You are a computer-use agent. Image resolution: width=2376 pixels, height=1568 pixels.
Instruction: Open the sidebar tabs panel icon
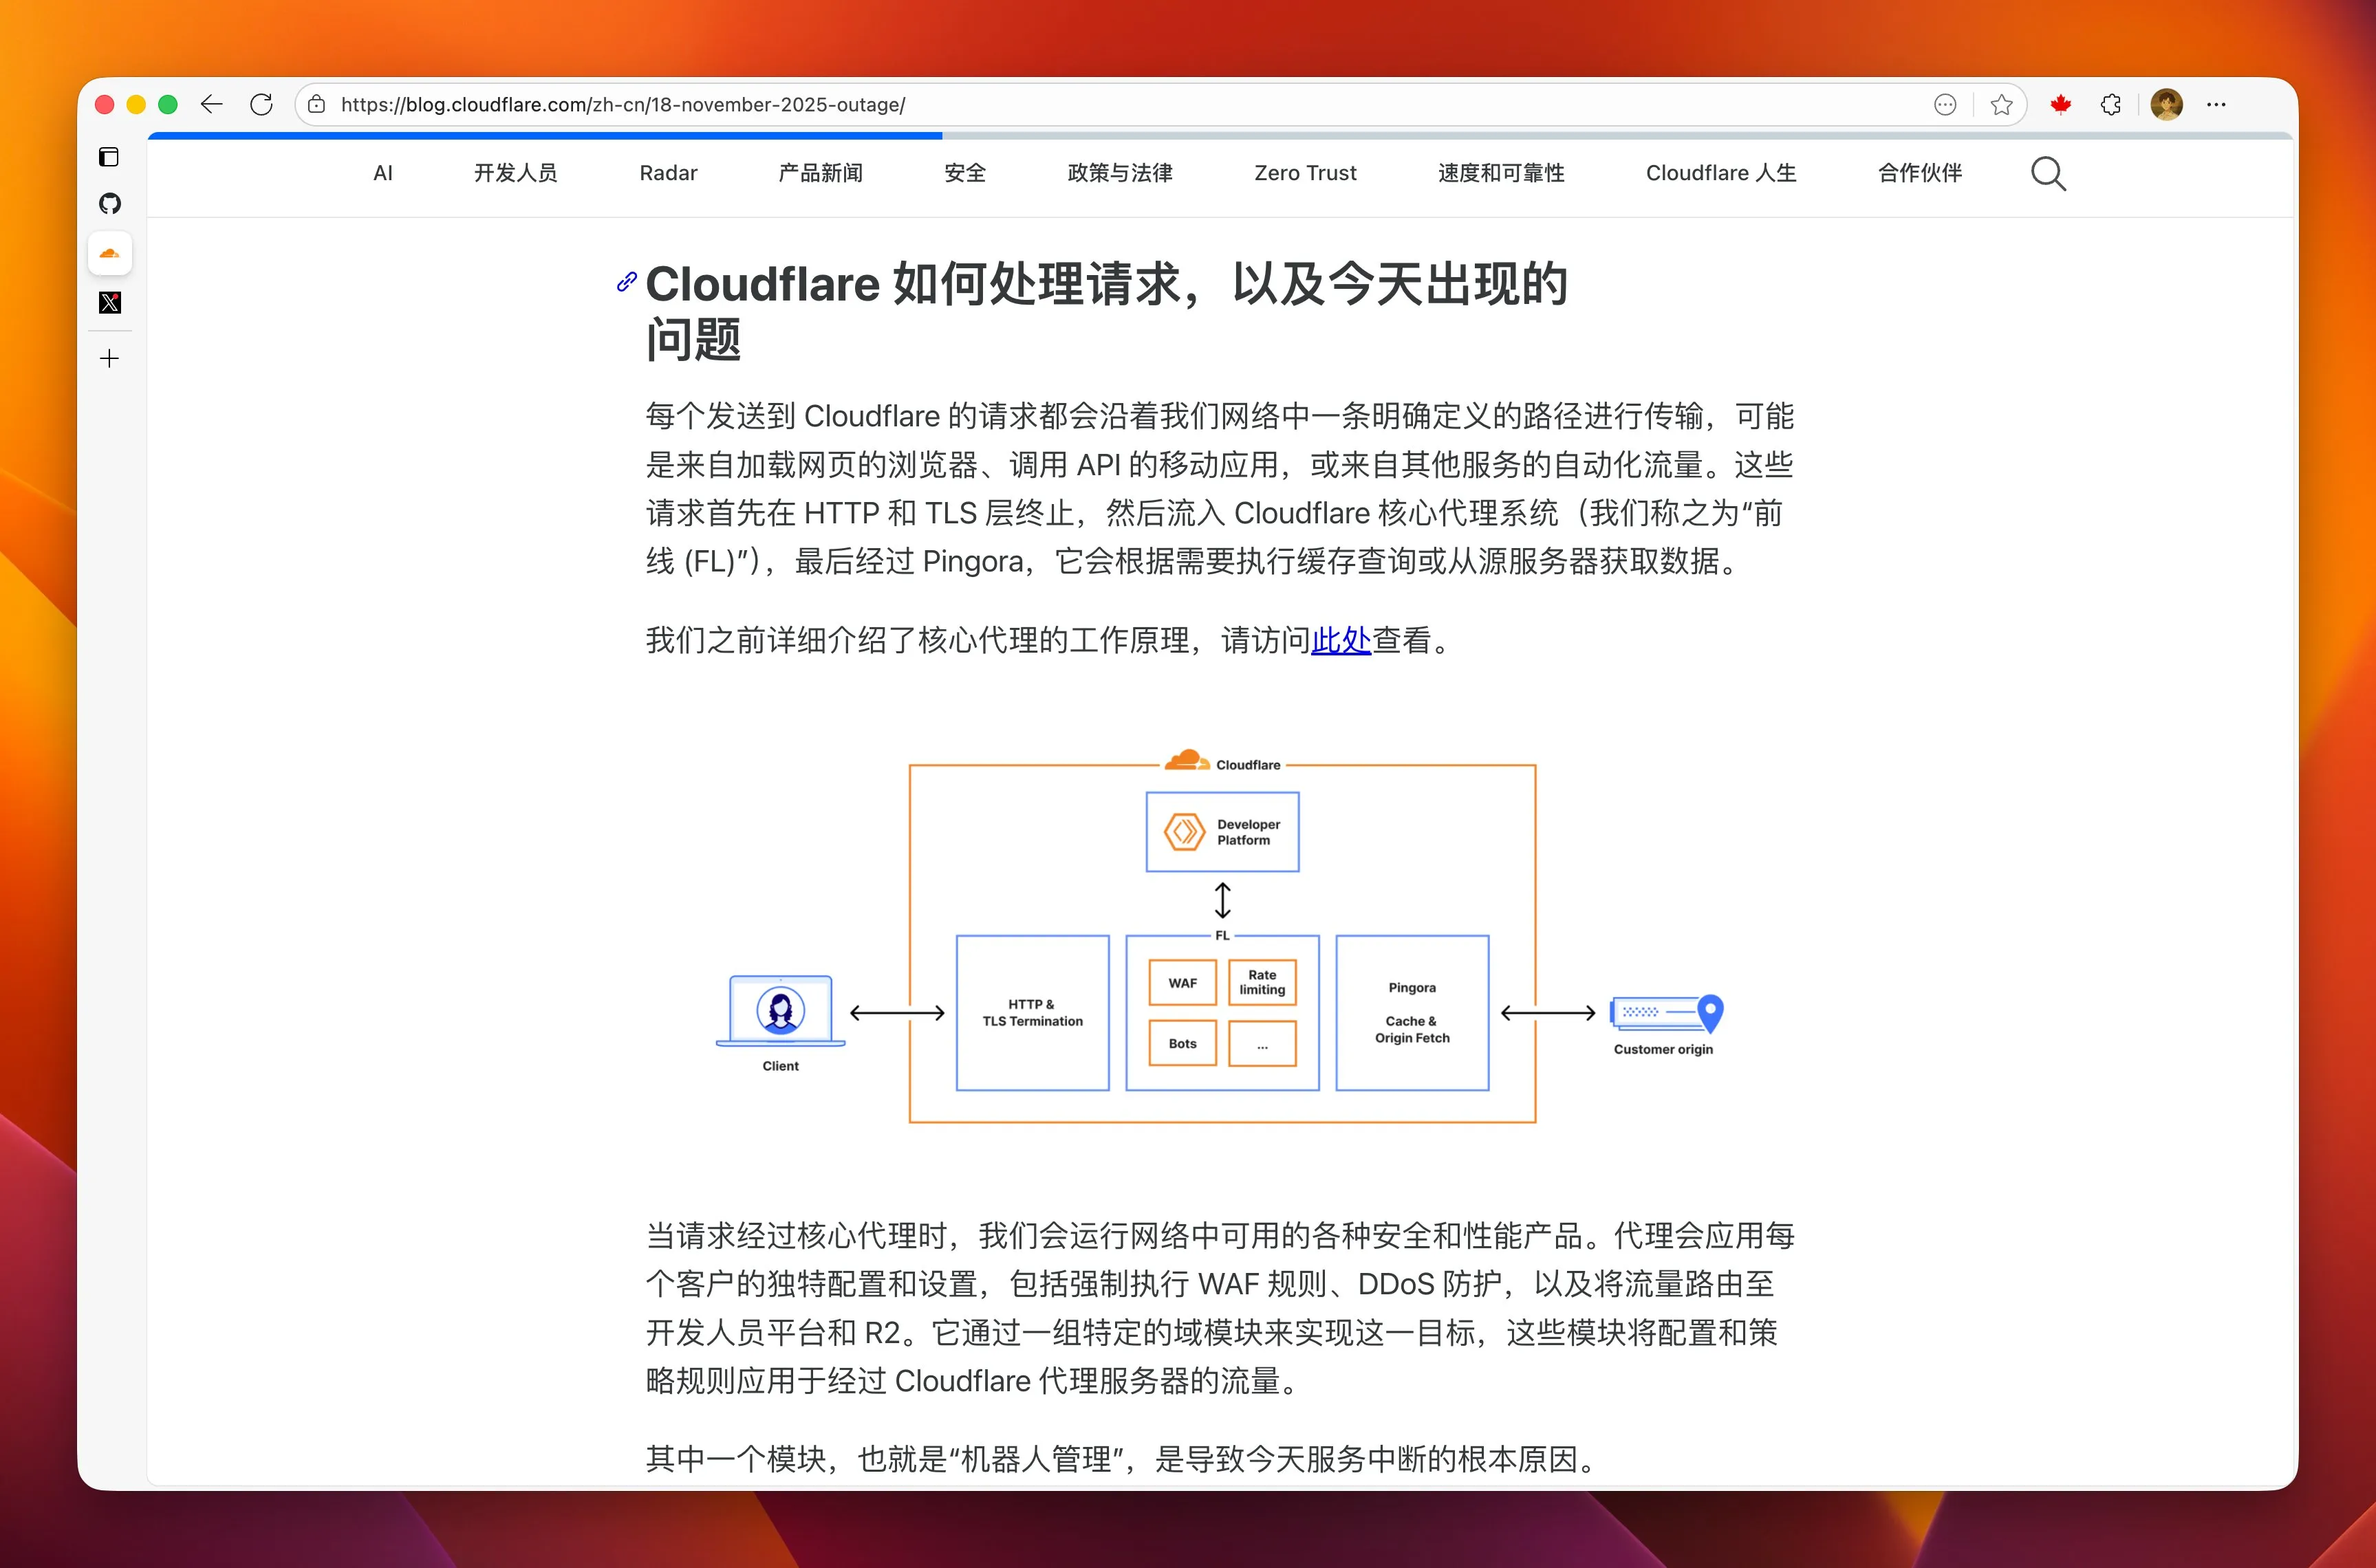pyautogui.click(x=109, y=157)
